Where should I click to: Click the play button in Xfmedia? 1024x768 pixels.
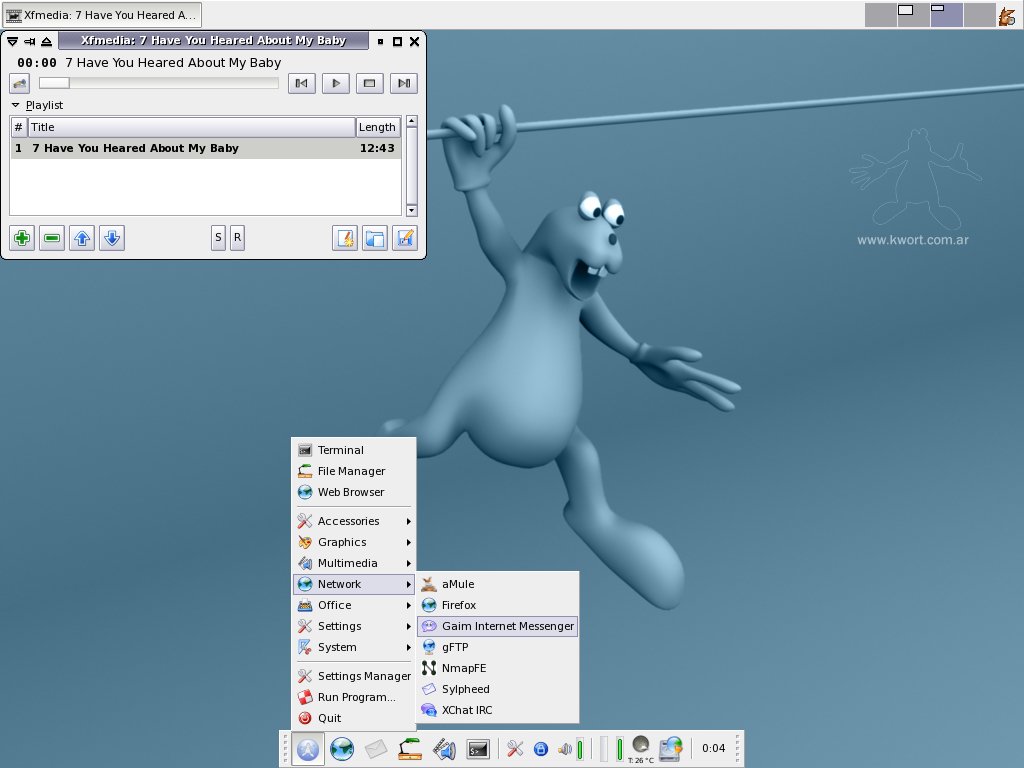[336, 83]
